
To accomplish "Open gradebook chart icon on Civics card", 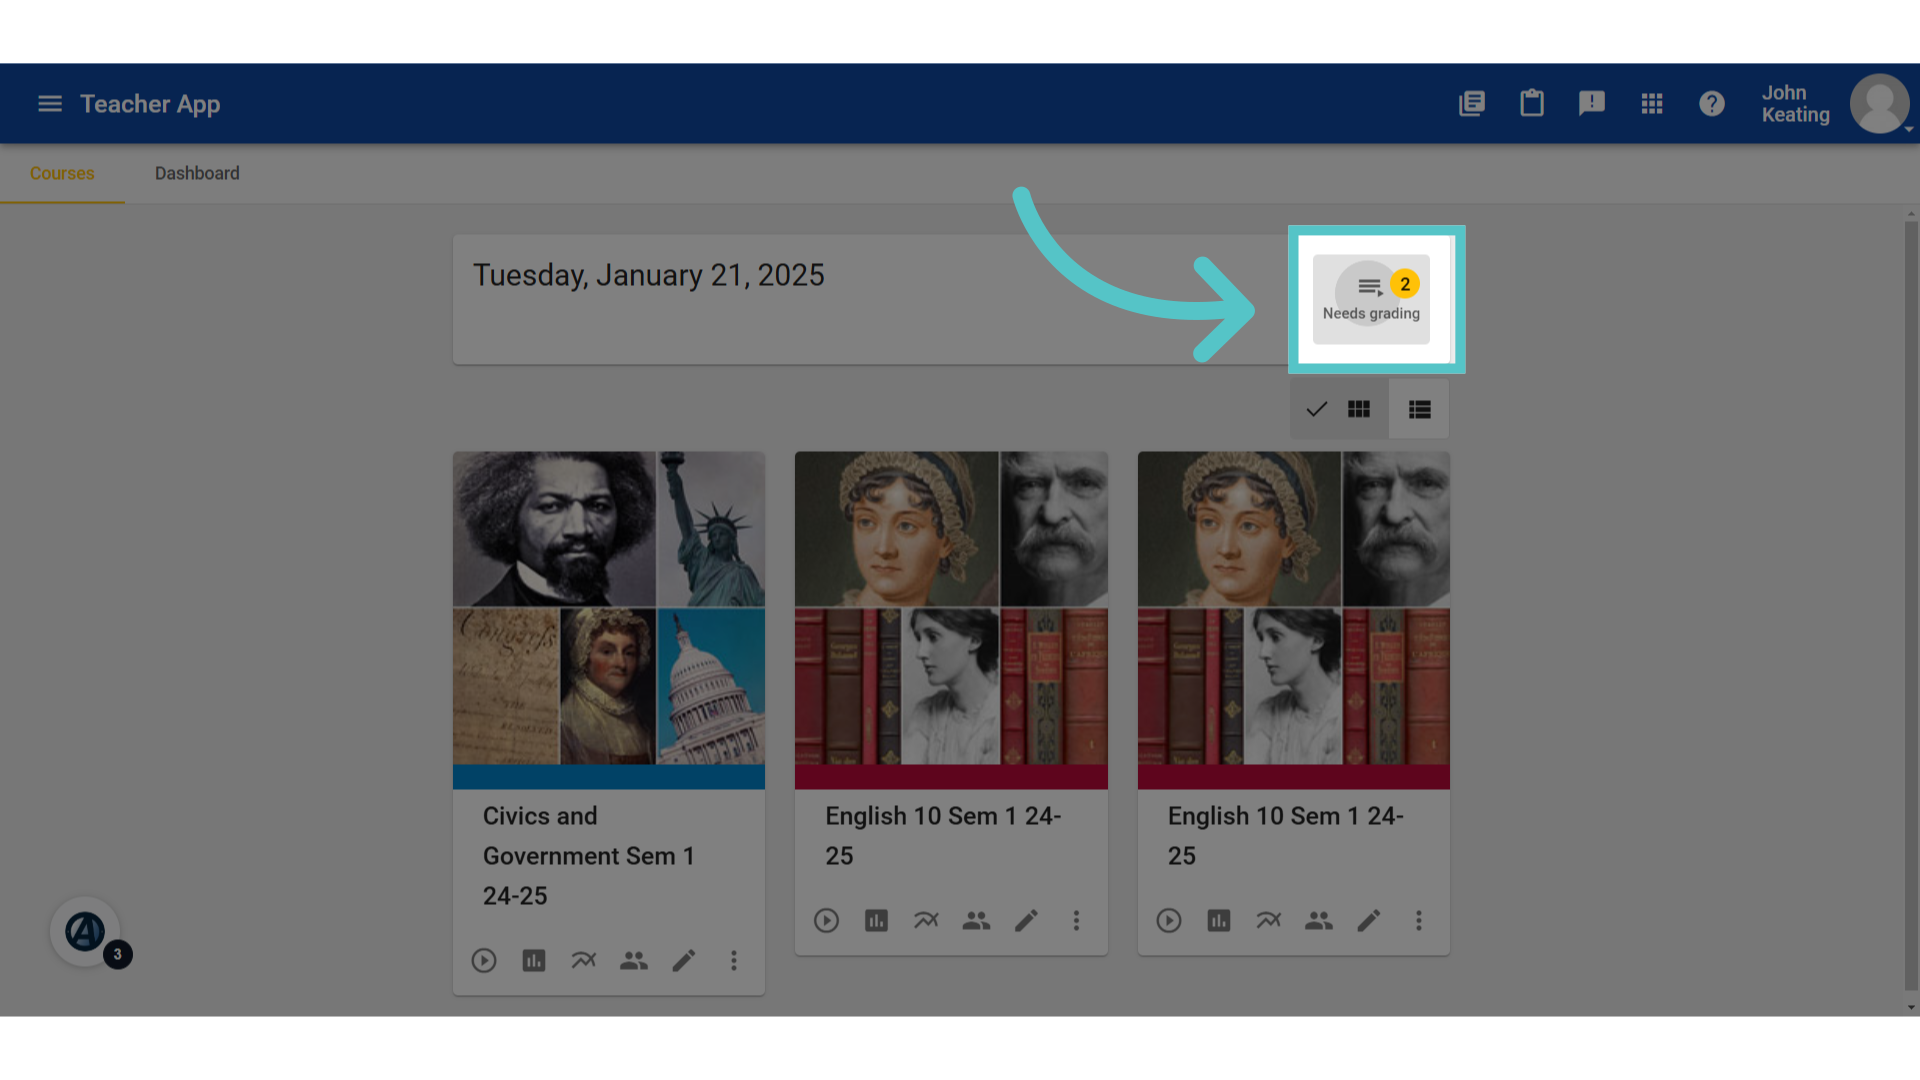I will 534,961.
